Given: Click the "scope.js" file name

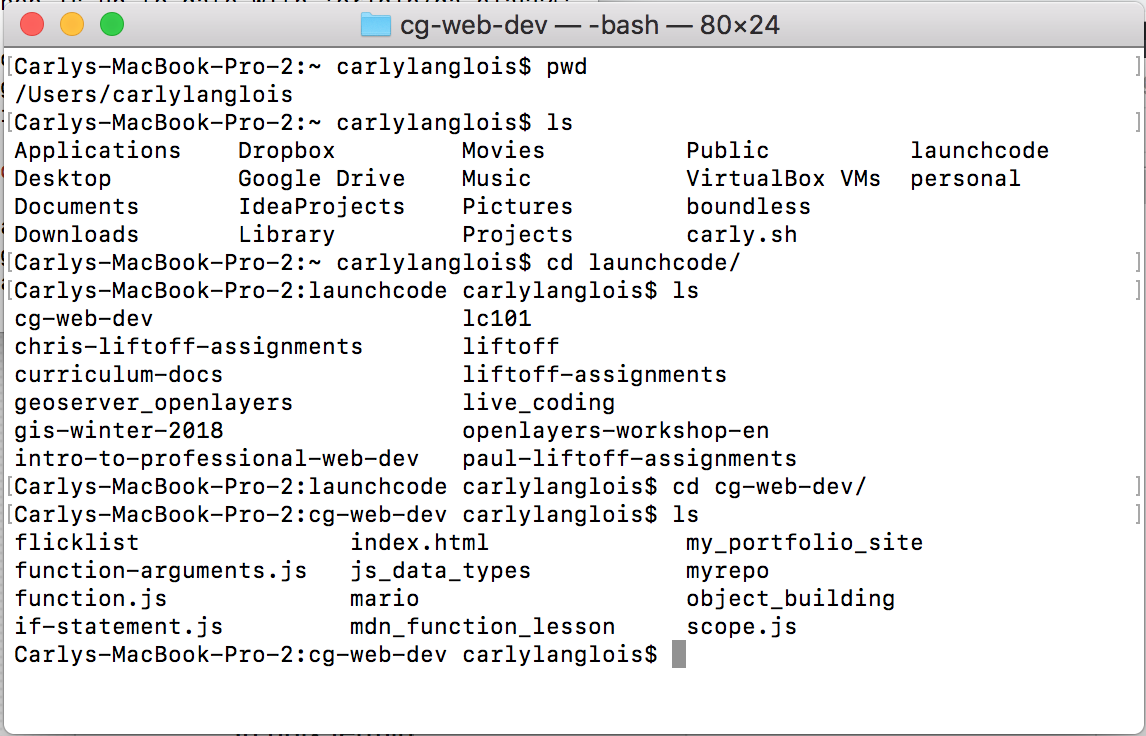Looking at the screenshot, I should pyautogui.click(x=741, y=627).
